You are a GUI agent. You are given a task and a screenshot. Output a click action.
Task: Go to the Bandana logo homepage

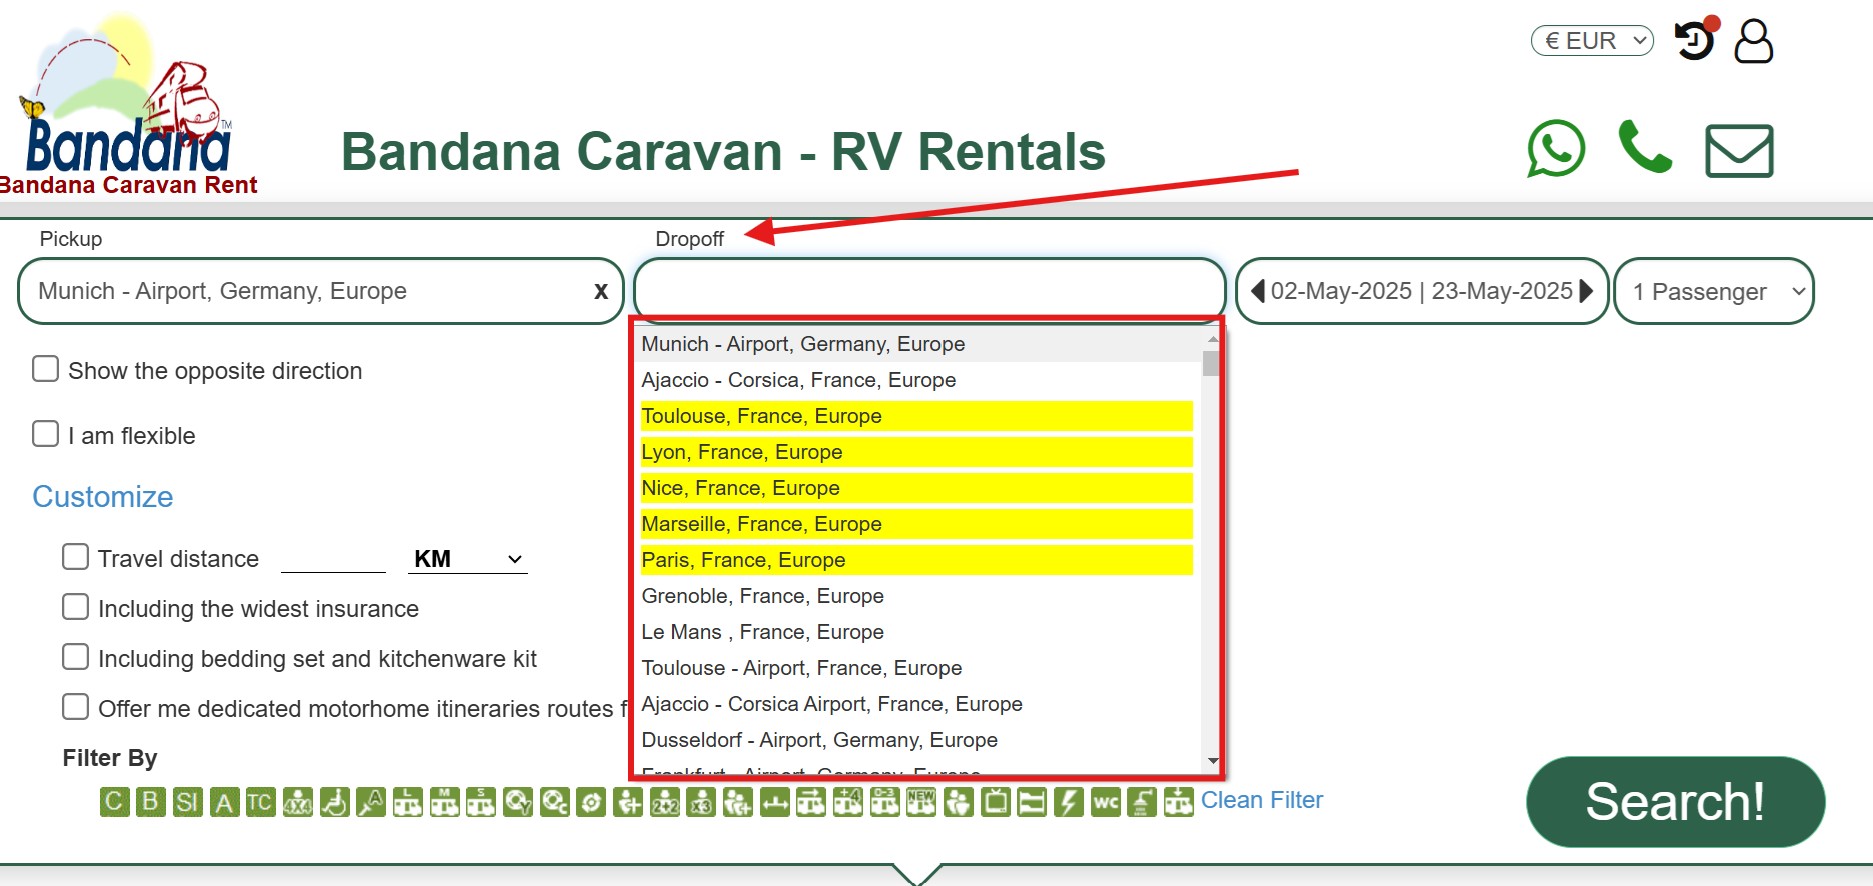tap(128, 105)
